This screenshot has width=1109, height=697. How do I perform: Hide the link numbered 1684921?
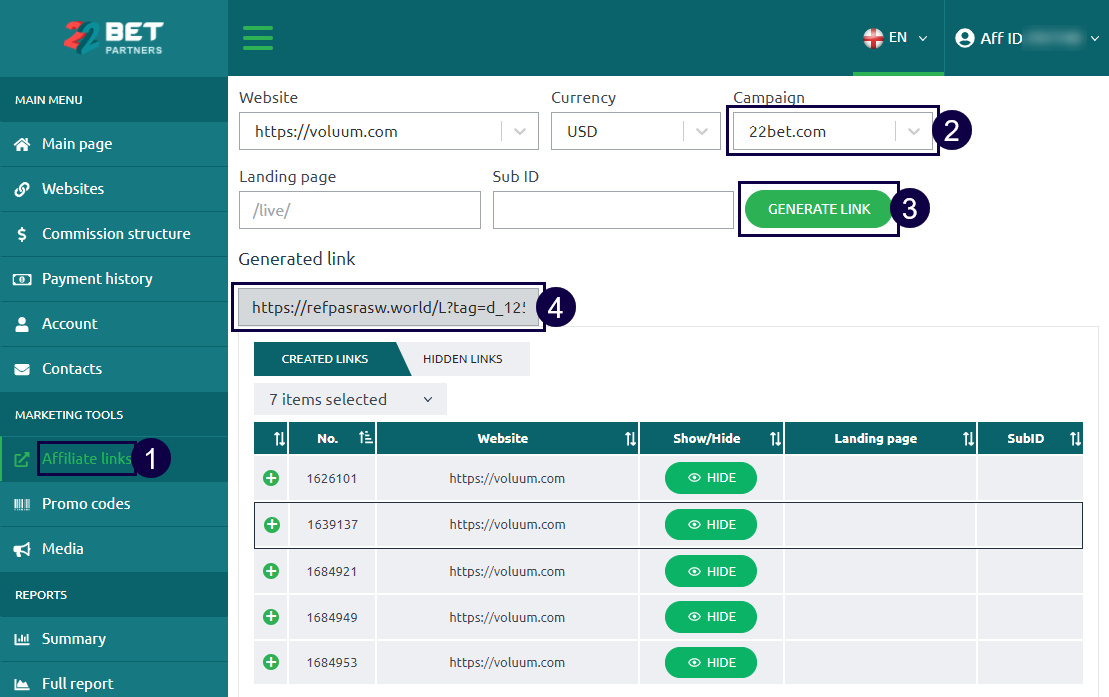click(710, 572)
